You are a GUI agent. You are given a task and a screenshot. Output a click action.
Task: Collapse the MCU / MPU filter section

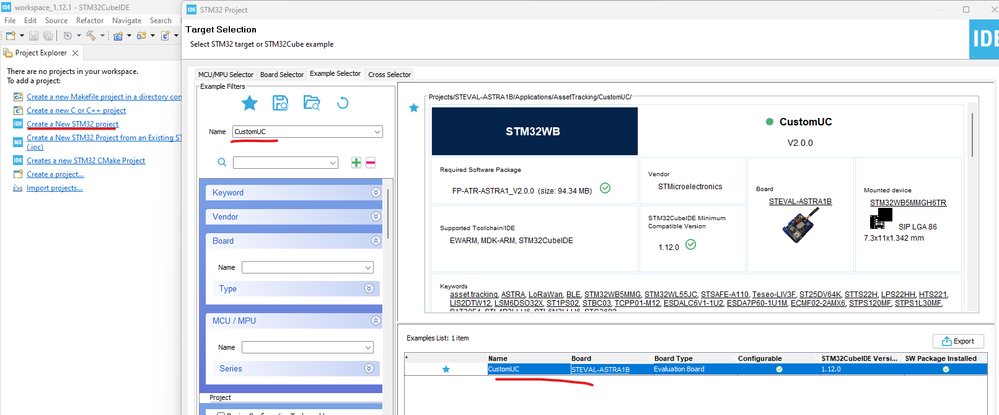point(375,321)
